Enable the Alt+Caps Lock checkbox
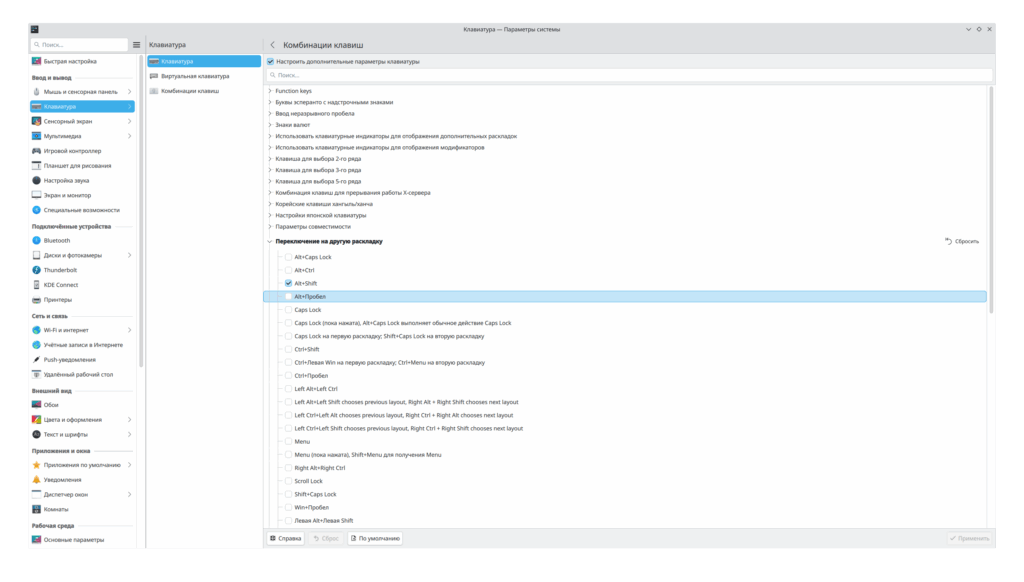The image size is (1024, 582). click(x=289, y=257)
